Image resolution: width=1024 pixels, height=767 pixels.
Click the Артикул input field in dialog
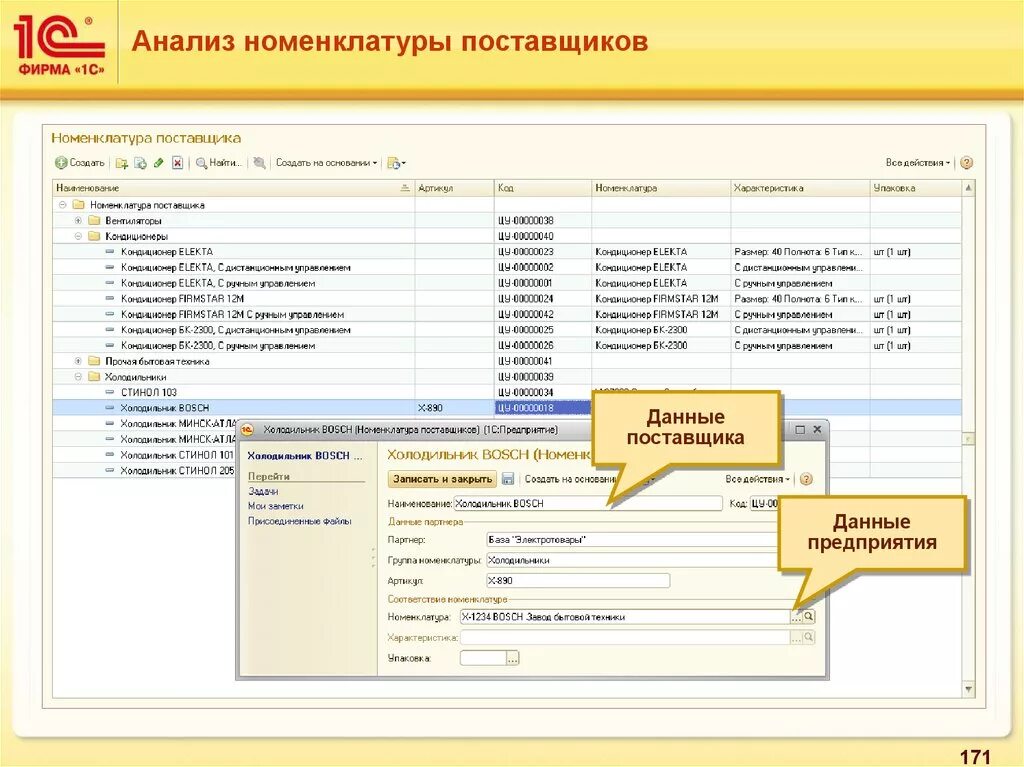click(x=578, y=581)
